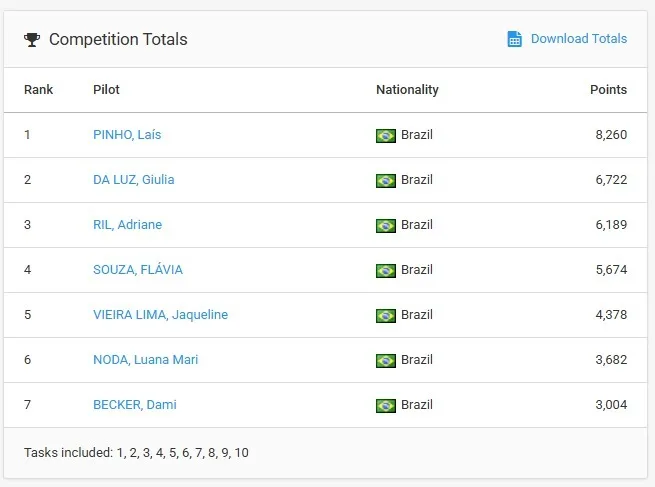Click the Brazil flag in DA LUZ row

[386, 180]
